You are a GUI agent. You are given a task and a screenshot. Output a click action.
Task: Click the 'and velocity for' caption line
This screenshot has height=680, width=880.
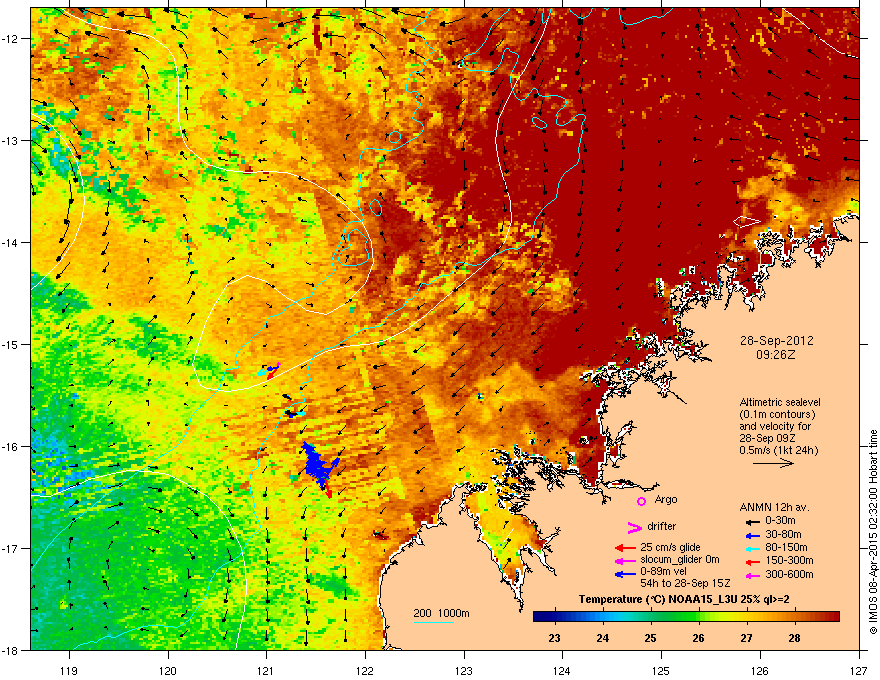pos(774,426)
